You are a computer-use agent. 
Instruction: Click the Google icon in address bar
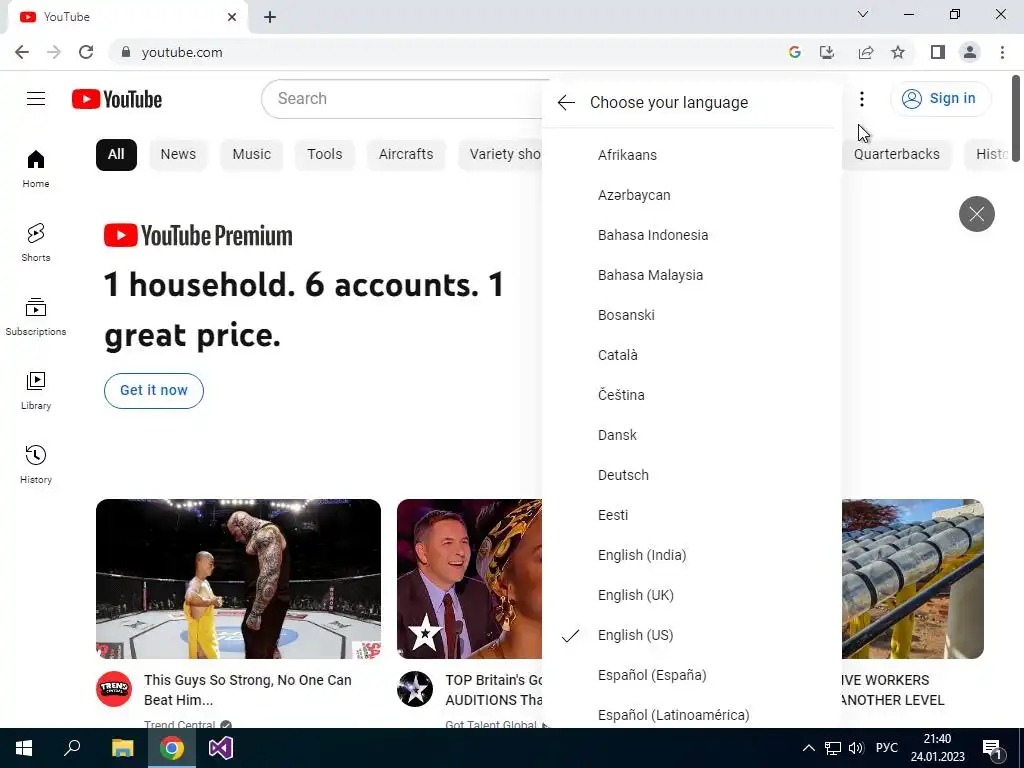point(795,52)
